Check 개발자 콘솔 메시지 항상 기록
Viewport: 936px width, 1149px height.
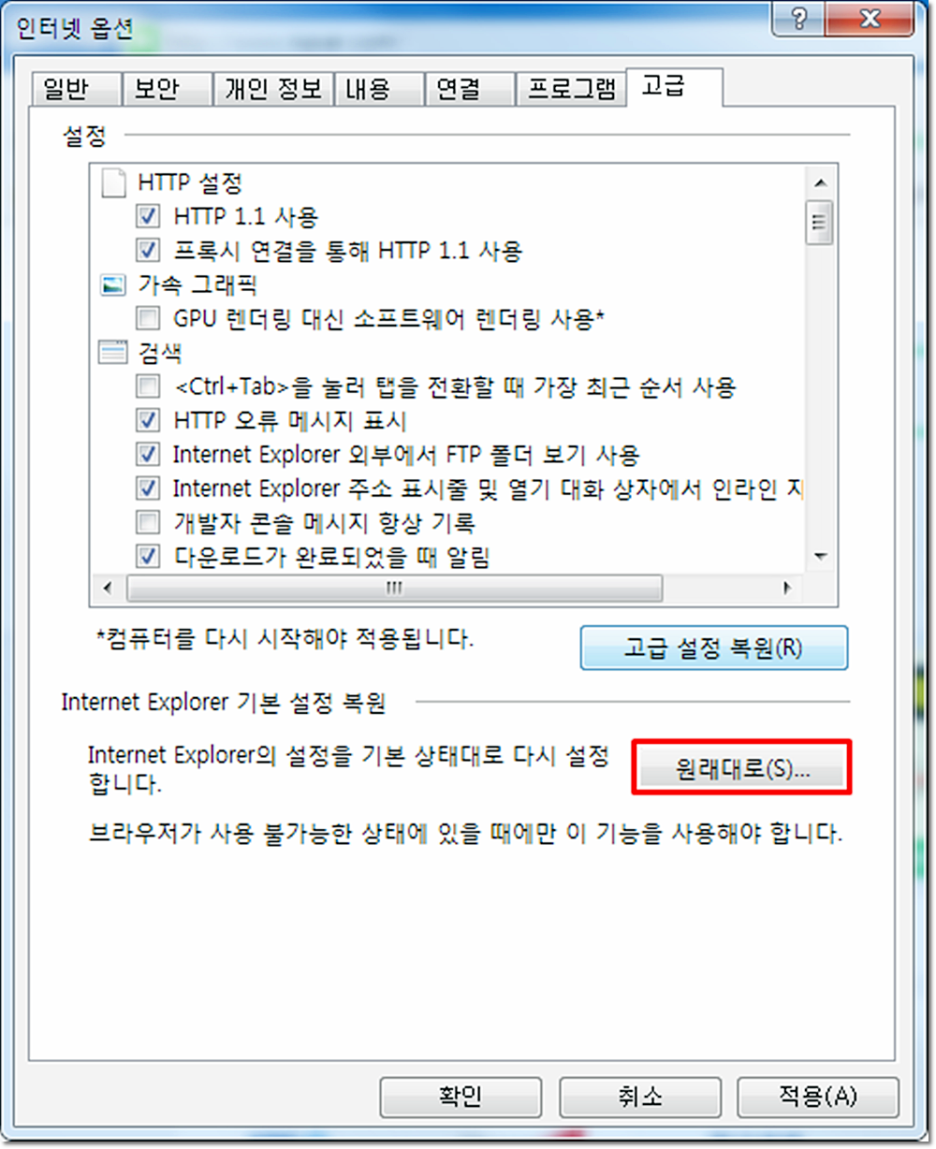(148, 522)
